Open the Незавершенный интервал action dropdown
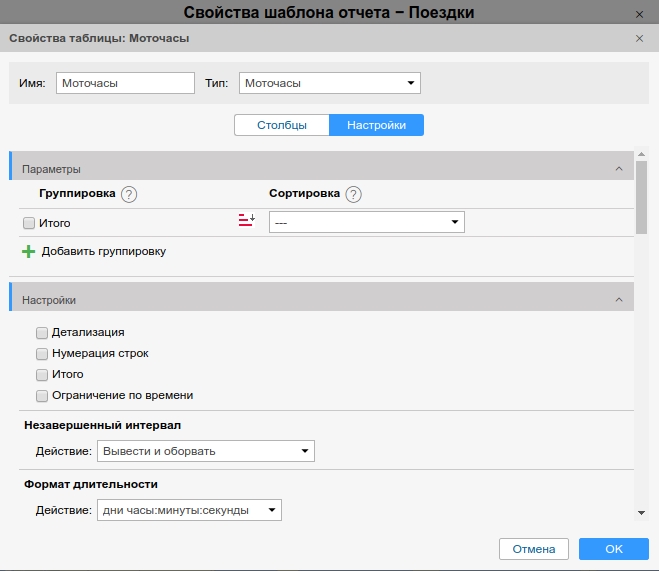 click(205, 451)
